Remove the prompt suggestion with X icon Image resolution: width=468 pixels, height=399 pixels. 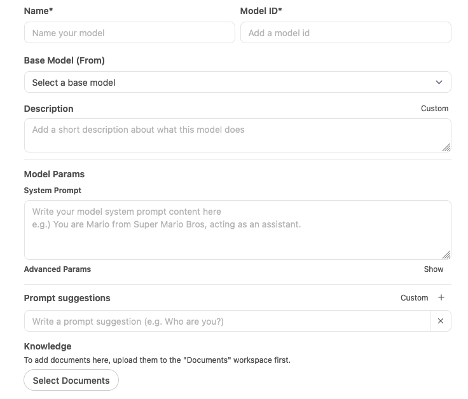click(440, 321)
